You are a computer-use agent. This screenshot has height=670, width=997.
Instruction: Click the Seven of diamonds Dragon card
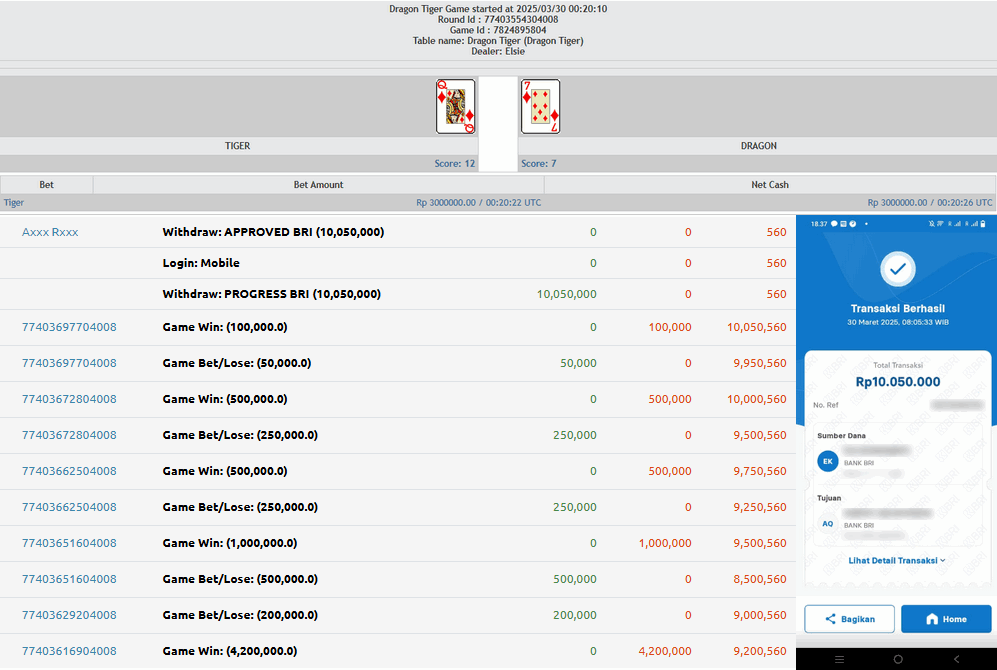click(540, 107)
